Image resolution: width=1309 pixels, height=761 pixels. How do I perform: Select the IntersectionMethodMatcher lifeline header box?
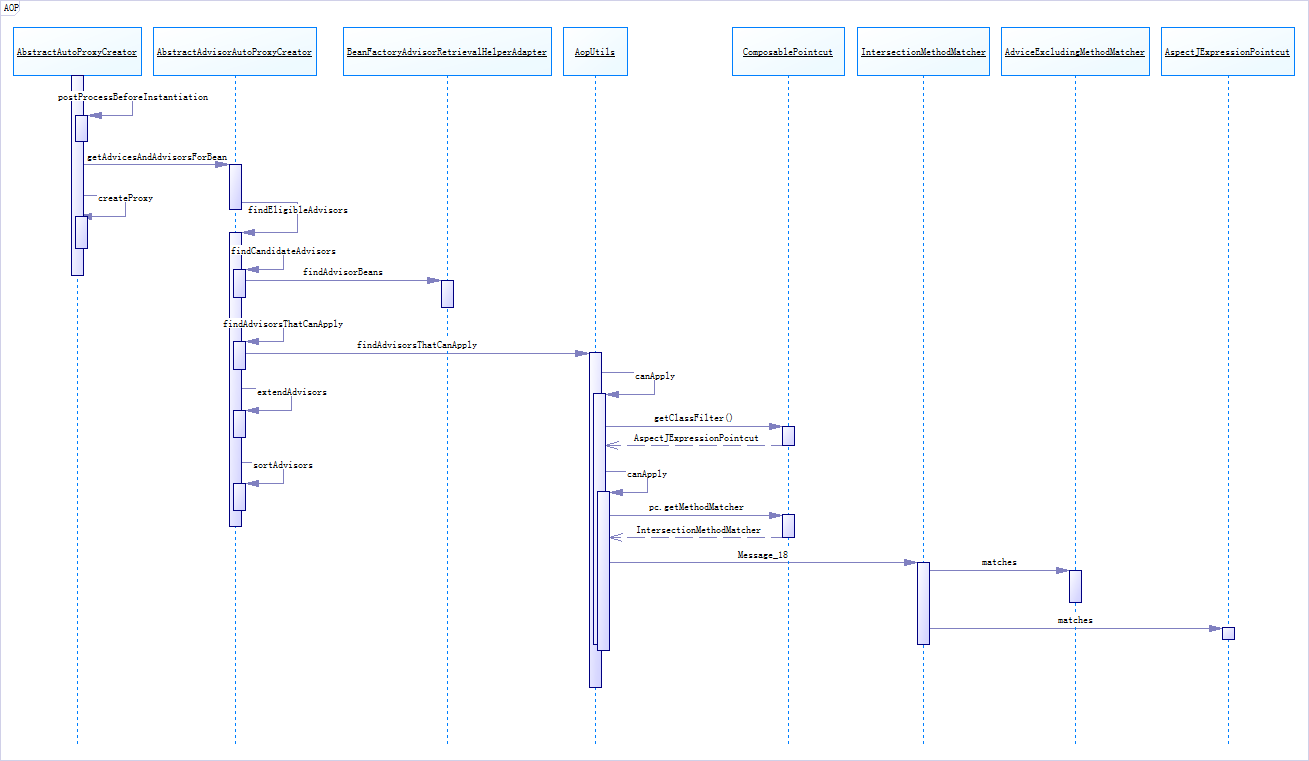923,51
